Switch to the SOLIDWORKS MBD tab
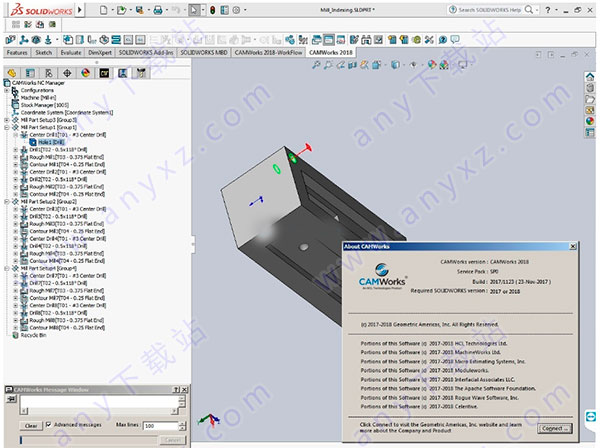 204,53
